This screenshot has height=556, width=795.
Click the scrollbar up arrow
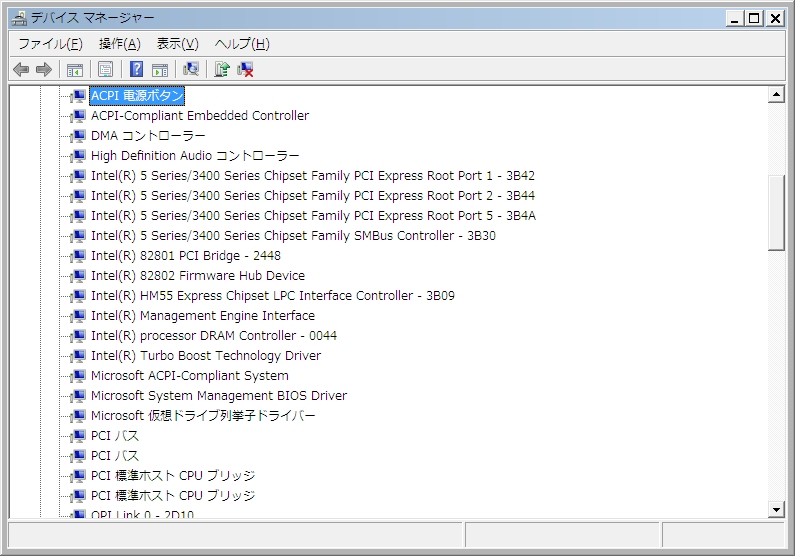coord(776,95)
